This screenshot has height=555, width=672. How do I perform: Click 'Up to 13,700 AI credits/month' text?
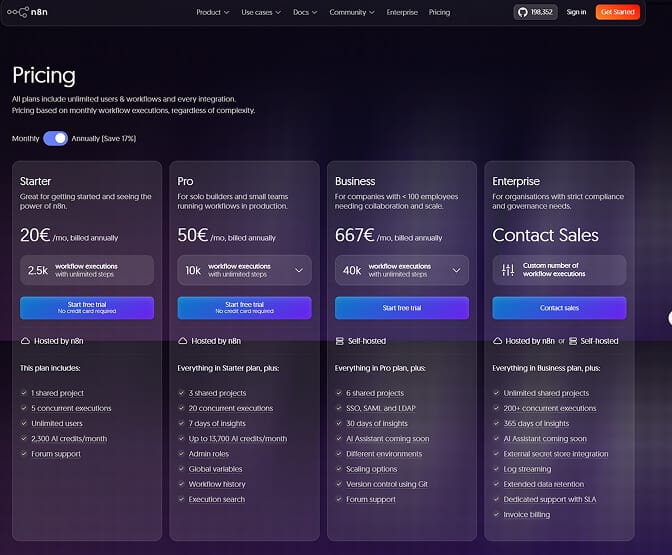tap(238, 438)
